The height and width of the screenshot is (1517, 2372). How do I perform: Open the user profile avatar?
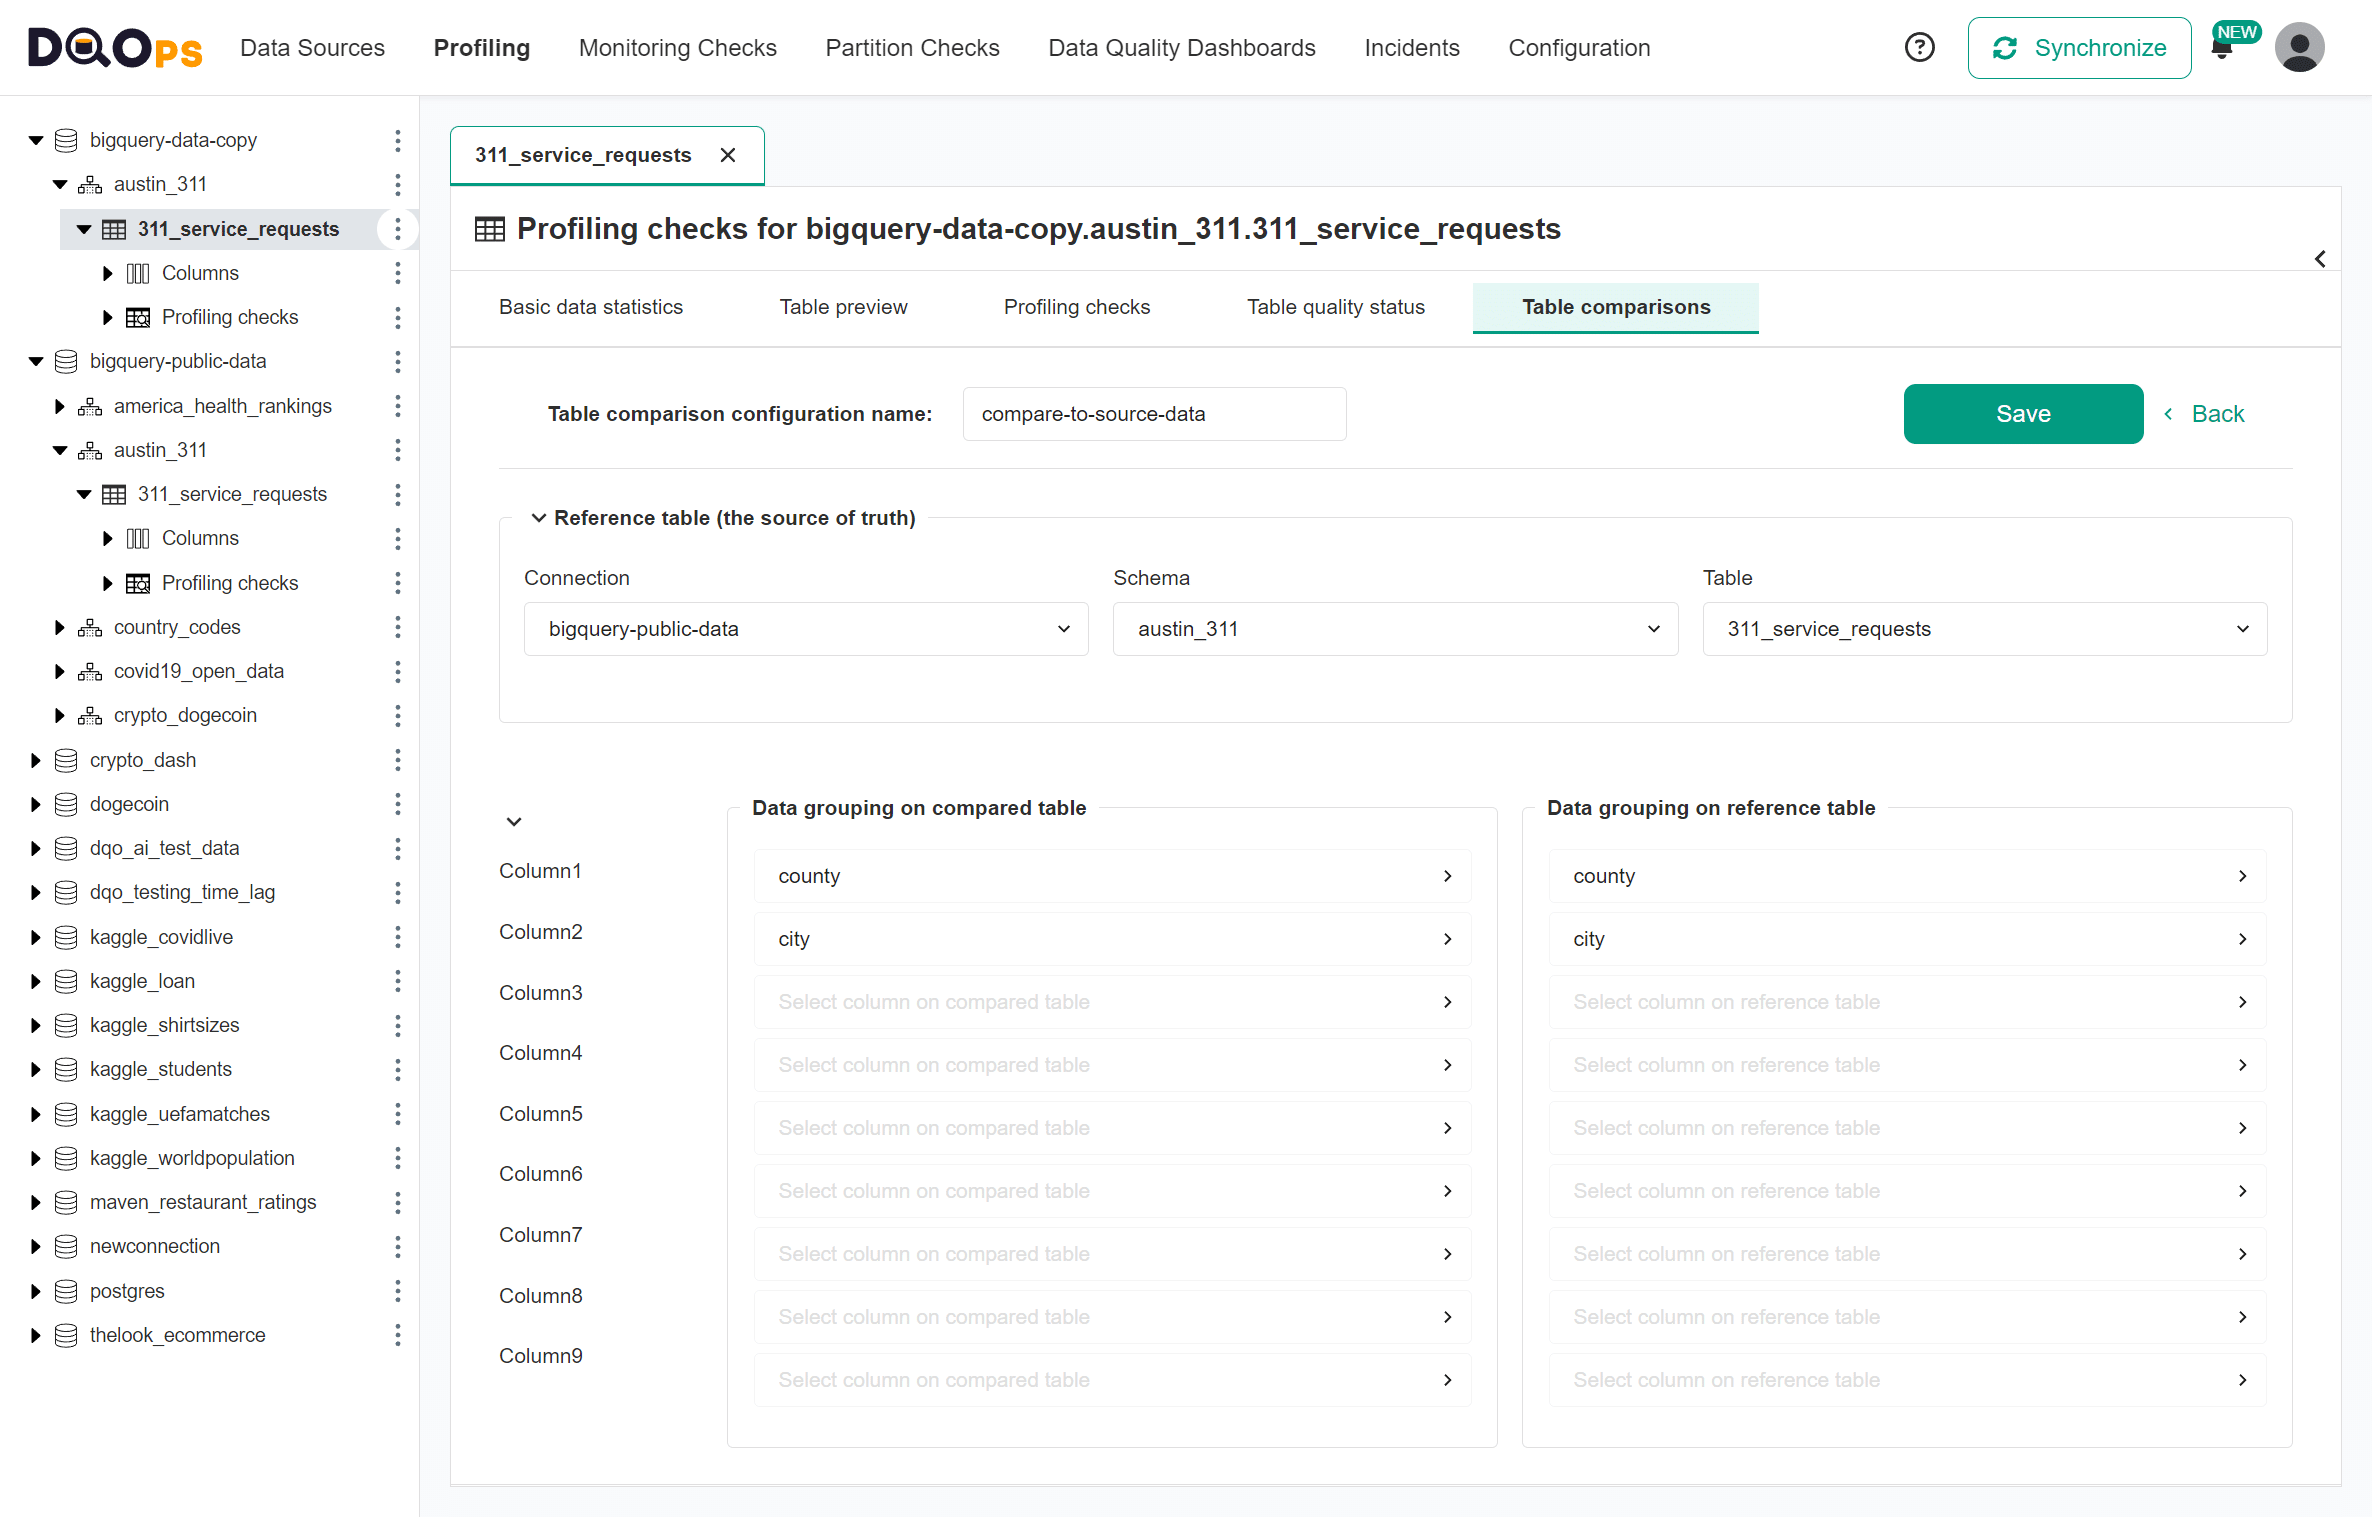pyautogui.click(x=2299, y=47)
